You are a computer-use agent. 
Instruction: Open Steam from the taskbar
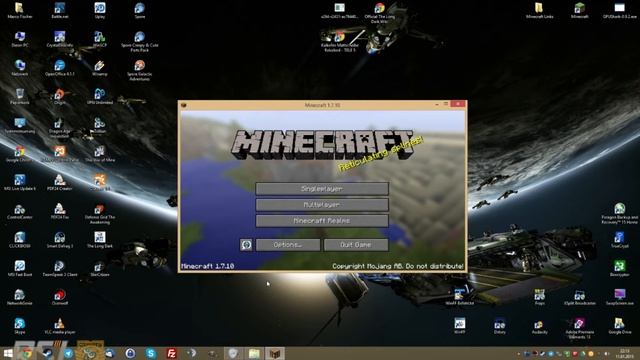coord(47,353)
